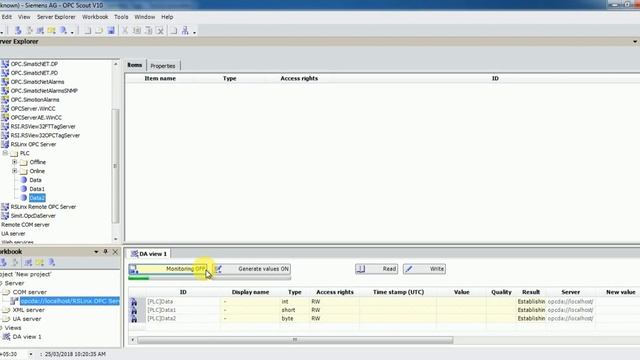This screenshot has width=640, height=360.
Task: Click the DA view horizontal scrollbar
Action: (x=295, y=340)
